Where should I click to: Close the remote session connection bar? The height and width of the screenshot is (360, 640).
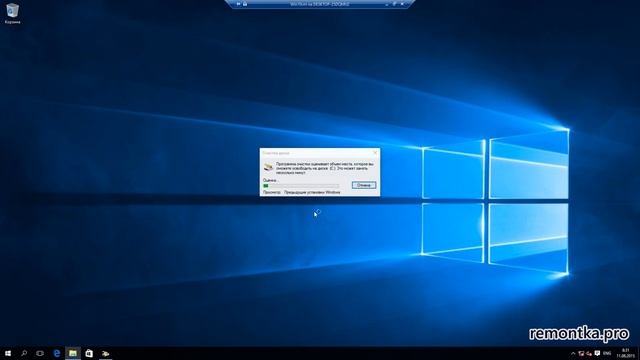click(x=402, y=4)
